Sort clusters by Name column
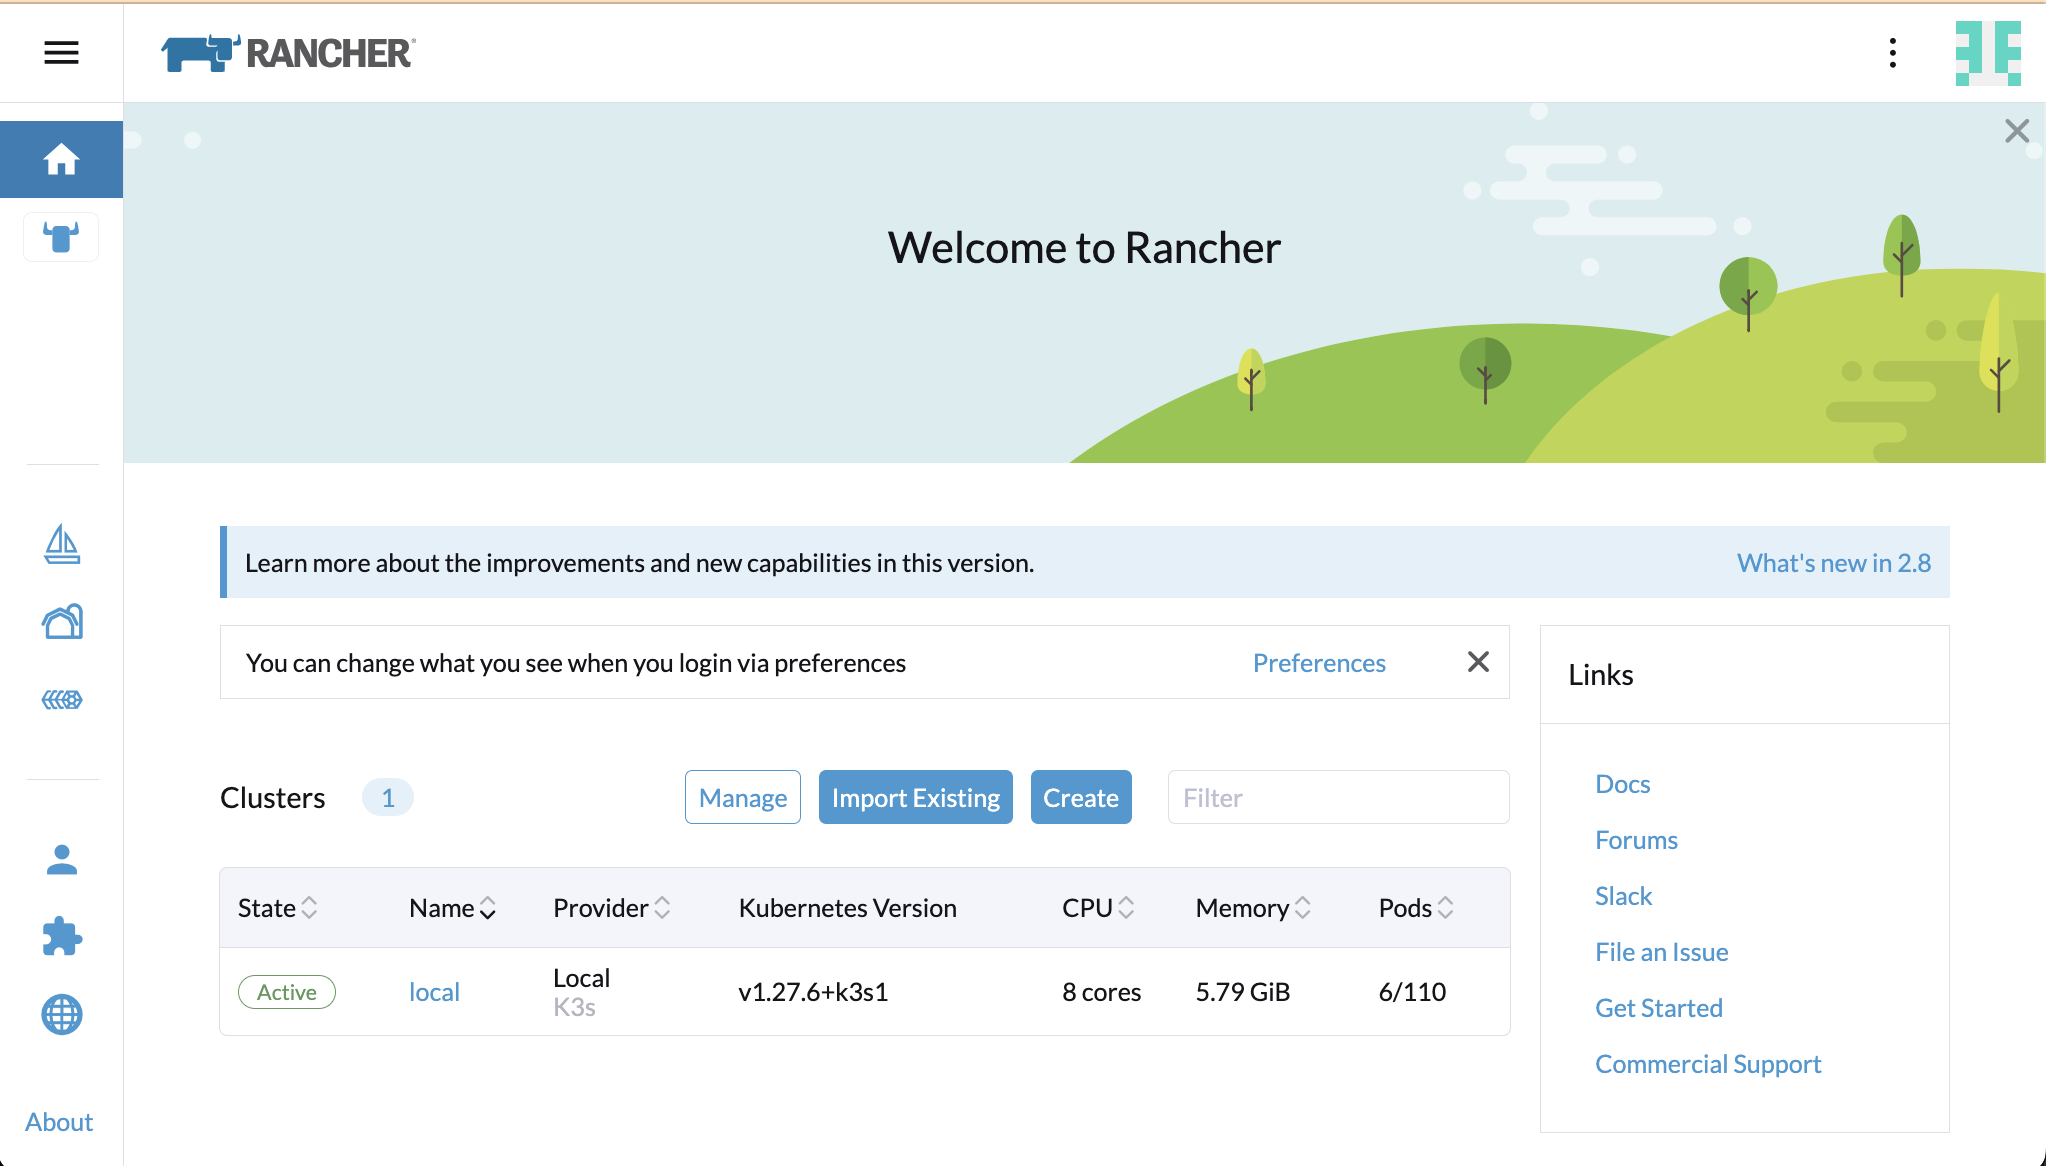Viewport: 2046px width, 1166px height. [x=452, y=908]
